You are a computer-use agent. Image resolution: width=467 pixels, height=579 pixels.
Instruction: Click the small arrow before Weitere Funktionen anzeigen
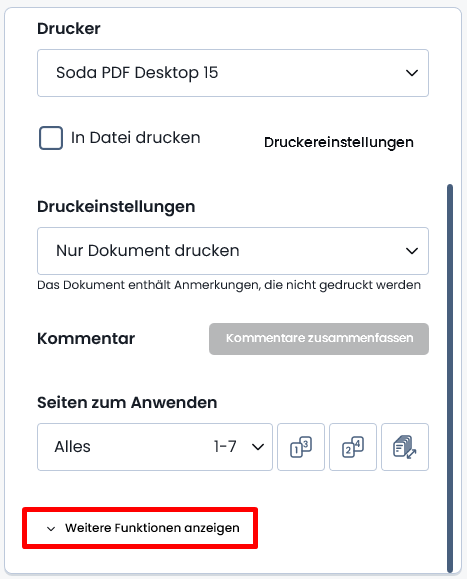[51, 528]
